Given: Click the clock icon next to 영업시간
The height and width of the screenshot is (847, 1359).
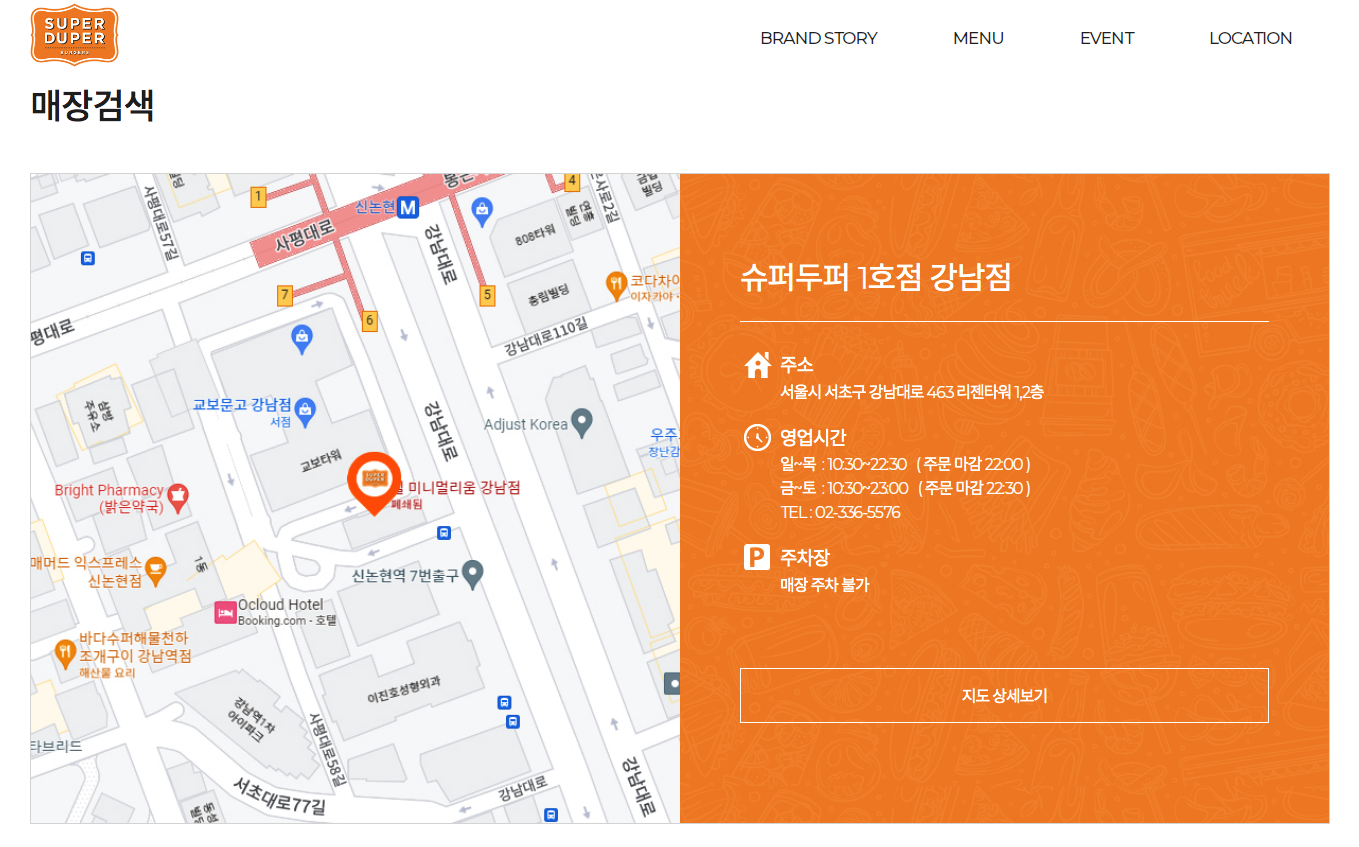Looking at the screenshot, I should point(757,437).
